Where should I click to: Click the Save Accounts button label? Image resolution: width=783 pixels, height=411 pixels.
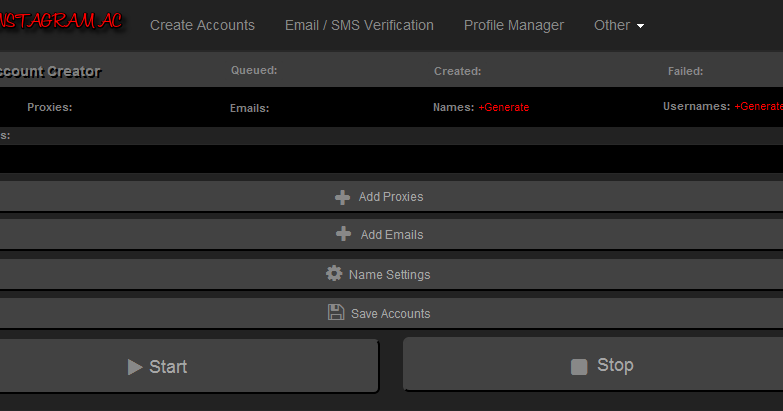tap(390, 314)
